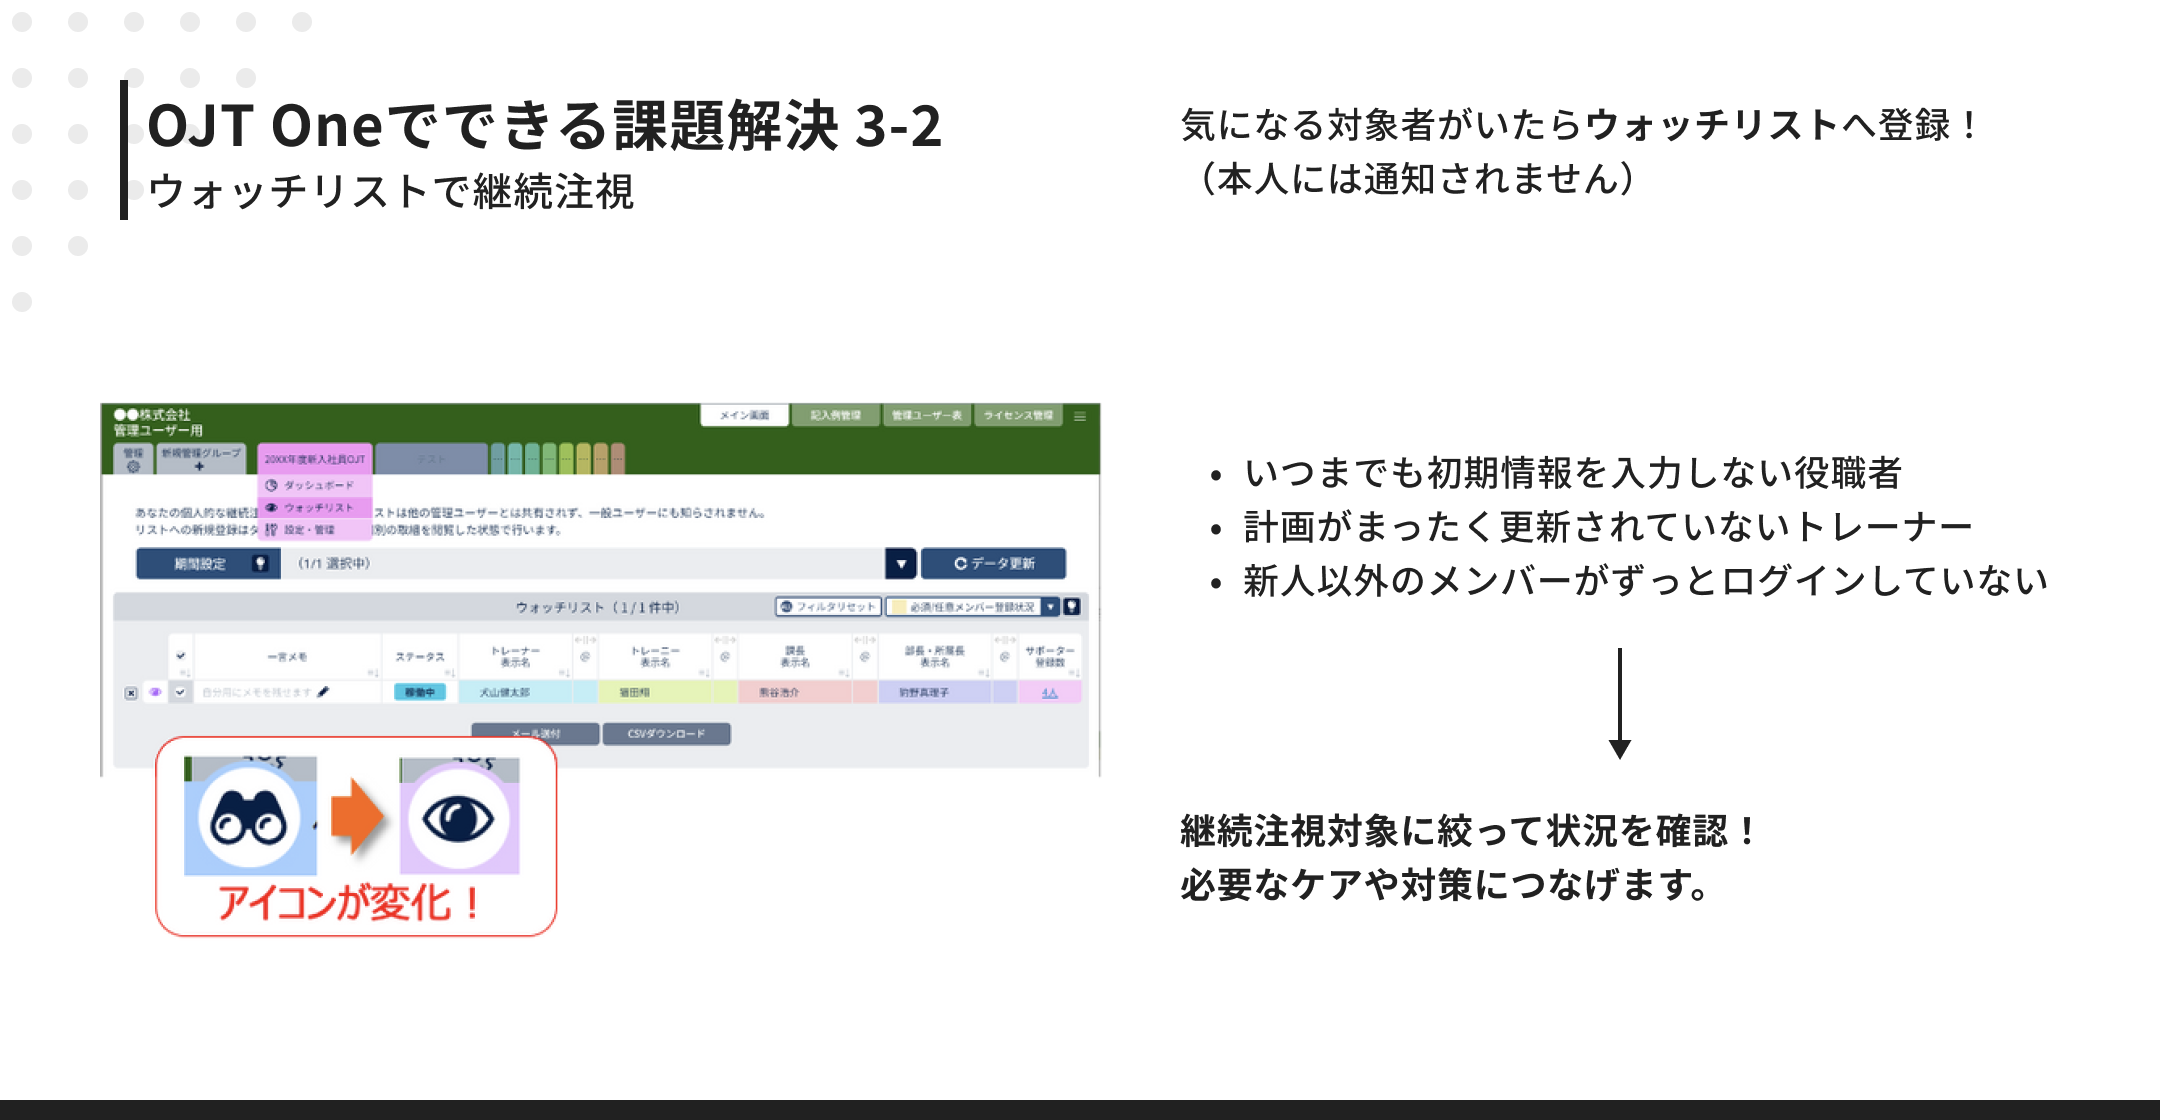Toggle the checkbox in the first watchlist row
2160x1120 pixels.
coord(181,692)
